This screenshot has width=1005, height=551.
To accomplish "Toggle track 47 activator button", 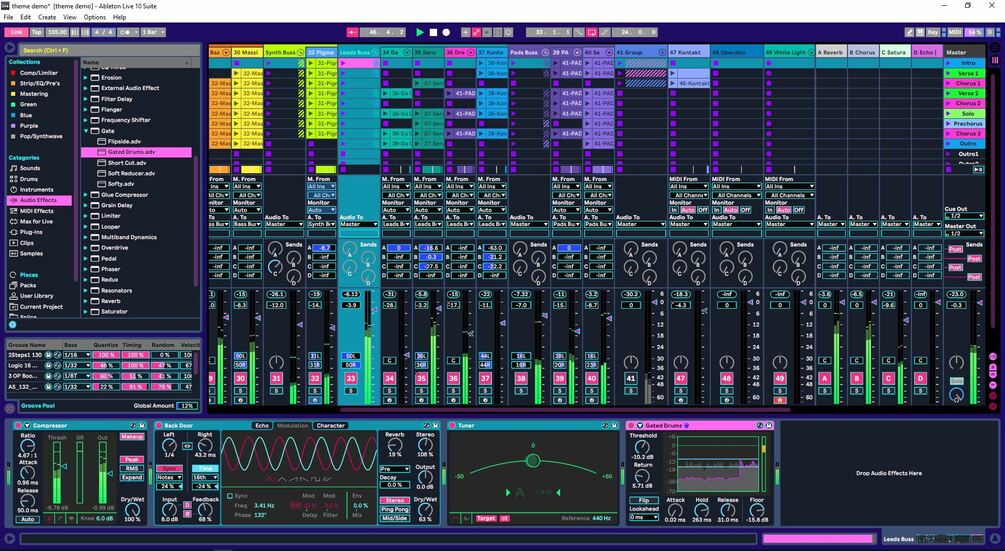I will tap(681, 379).
